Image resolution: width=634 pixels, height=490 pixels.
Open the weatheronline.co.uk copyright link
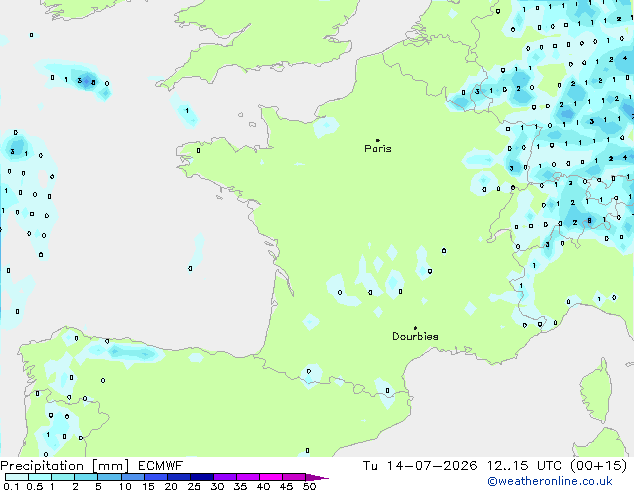550,481
